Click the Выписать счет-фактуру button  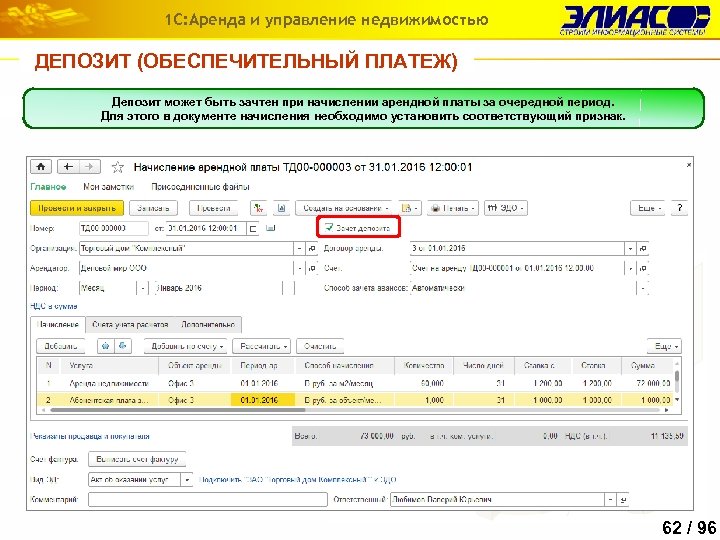137,459
